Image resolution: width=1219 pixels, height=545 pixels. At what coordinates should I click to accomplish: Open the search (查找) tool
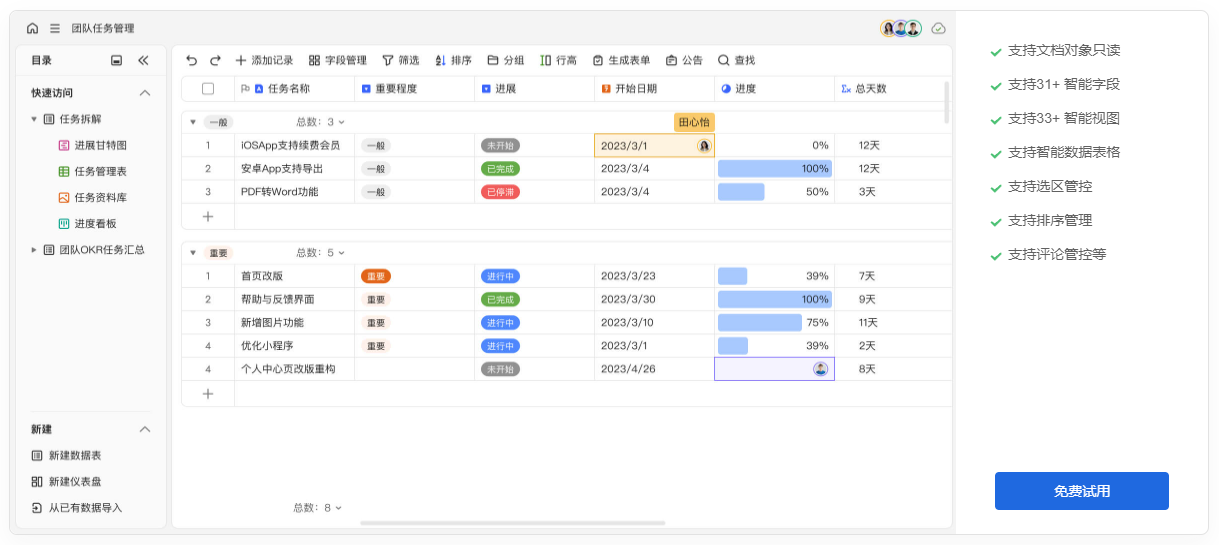point(736,61)
